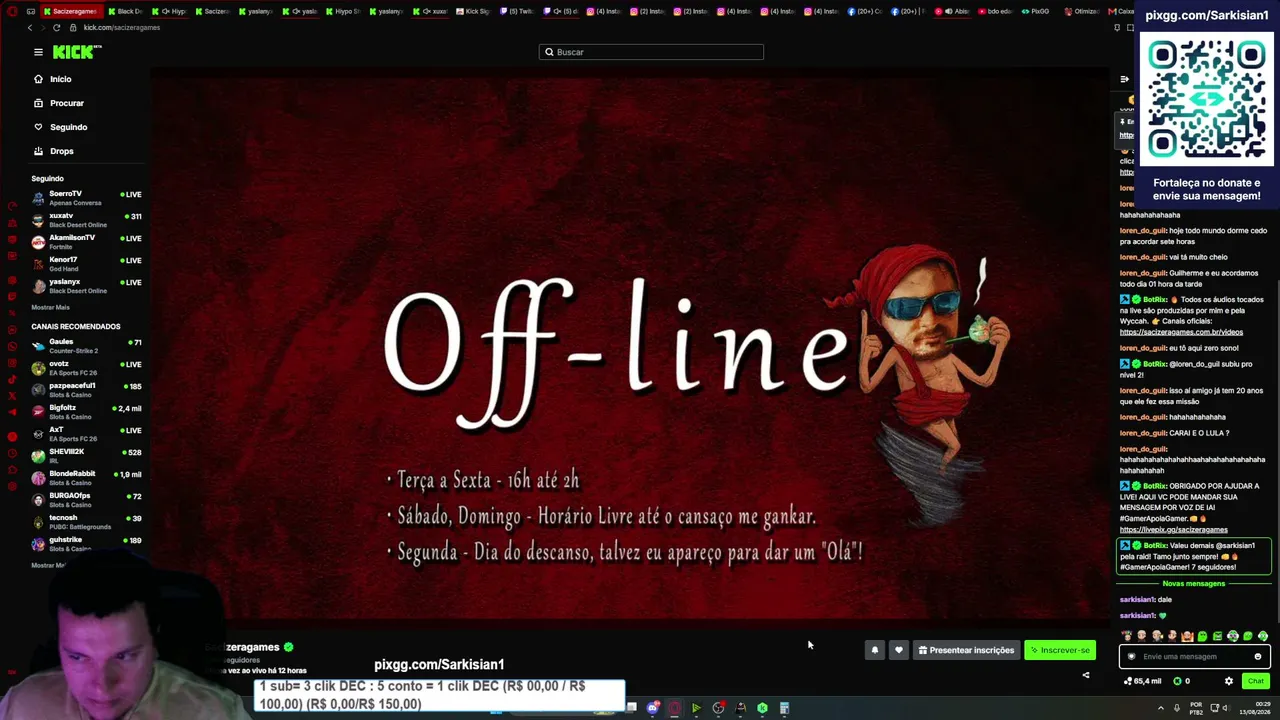Open the livepix.gg/sacizeragames chat link
The image size is (1280, 720).
click(x=1173, y=530)
